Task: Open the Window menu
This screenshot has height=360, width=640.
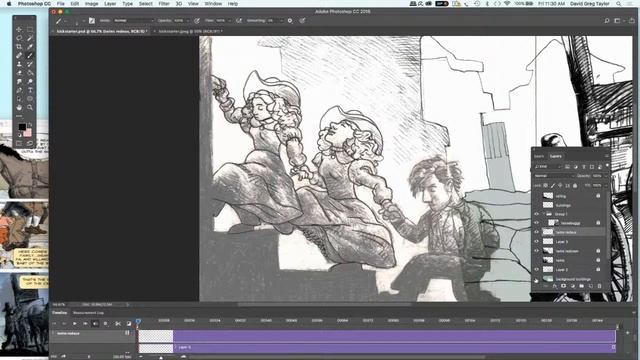Action: point(213,4)
